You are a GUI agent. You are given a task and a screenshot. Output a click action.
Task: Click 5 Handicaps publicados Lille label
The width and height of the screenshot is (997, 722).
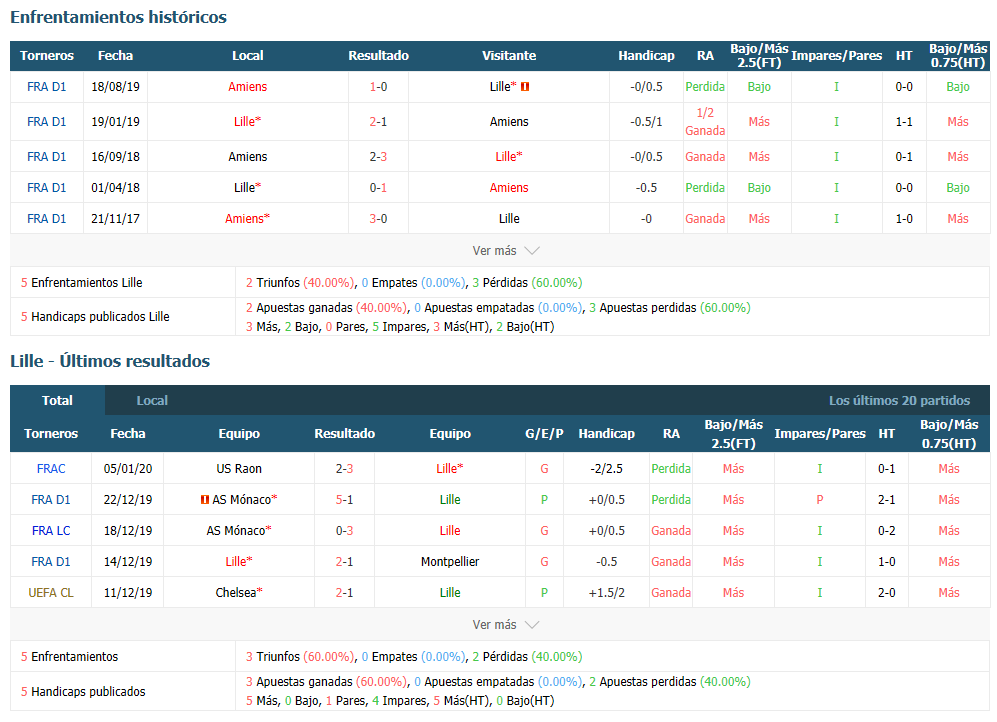point(95,317)
